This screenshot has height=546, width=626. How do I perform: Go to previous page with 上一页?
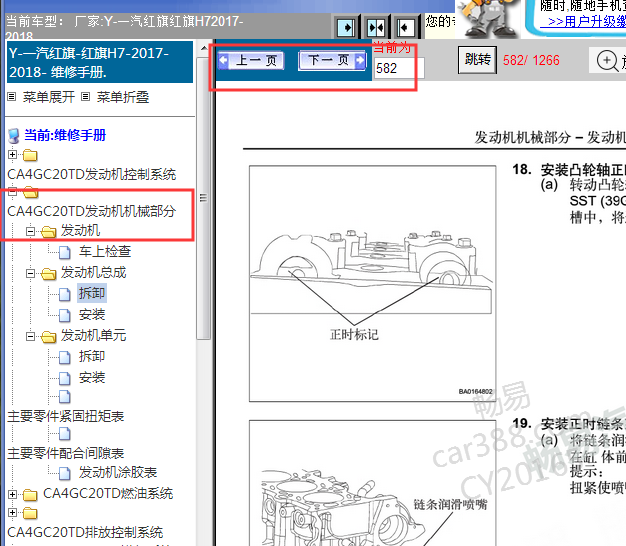pyautogui.click(x=251, y=61)
